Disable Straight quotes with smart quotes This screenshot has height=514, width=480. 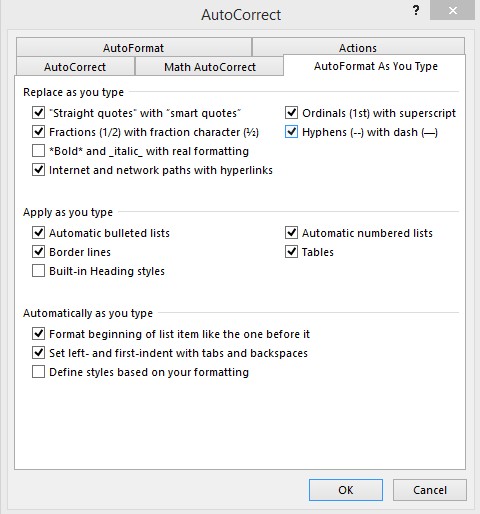38,113
